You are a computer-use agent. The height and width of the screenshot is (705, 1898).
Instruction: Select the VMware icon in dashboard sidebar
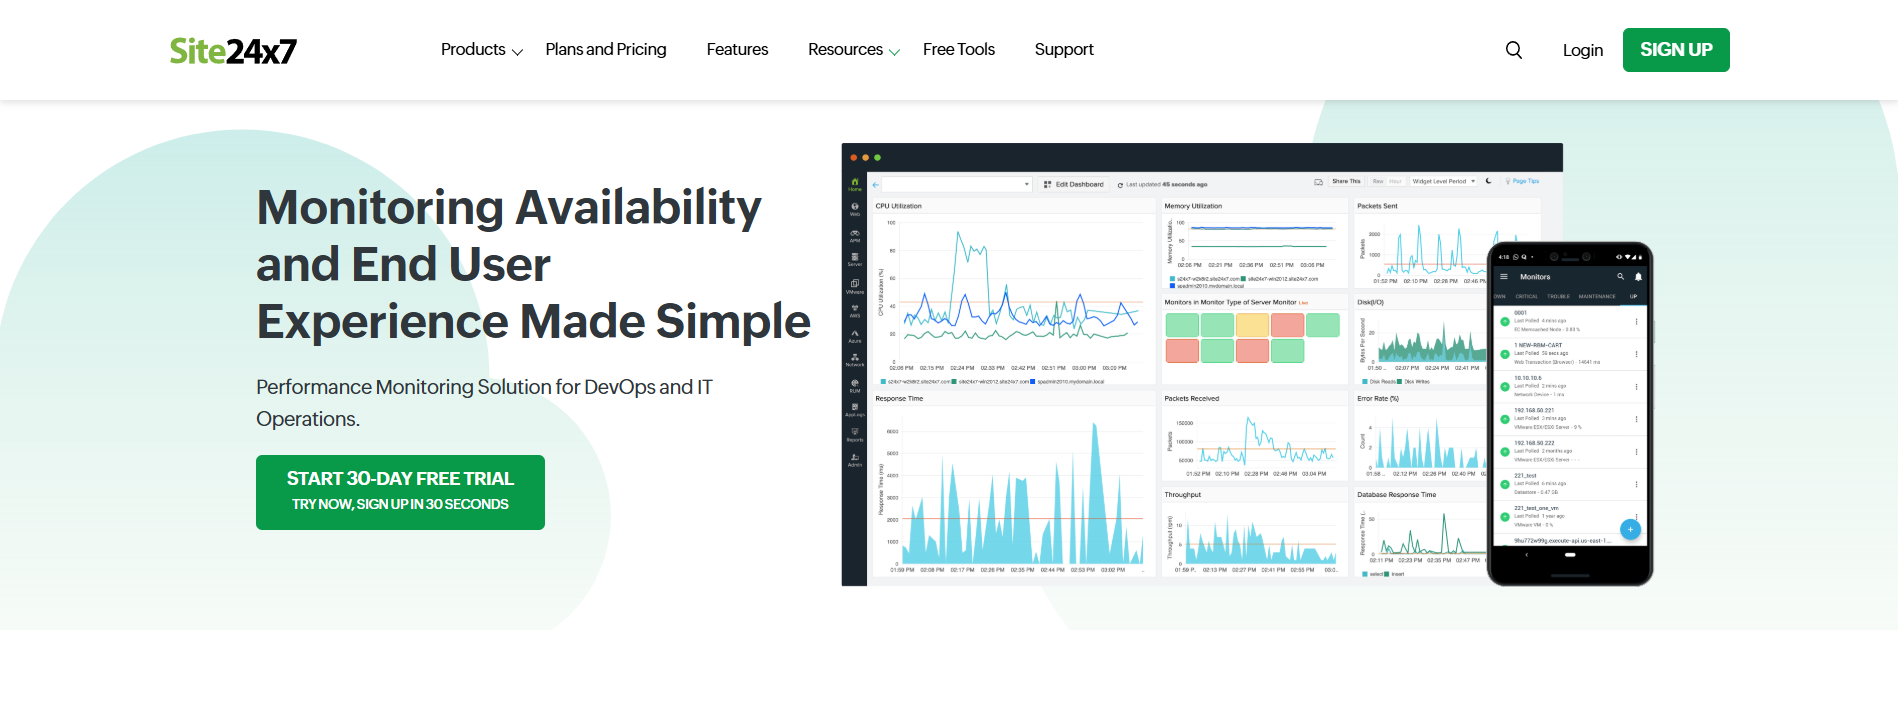point(855,286)
